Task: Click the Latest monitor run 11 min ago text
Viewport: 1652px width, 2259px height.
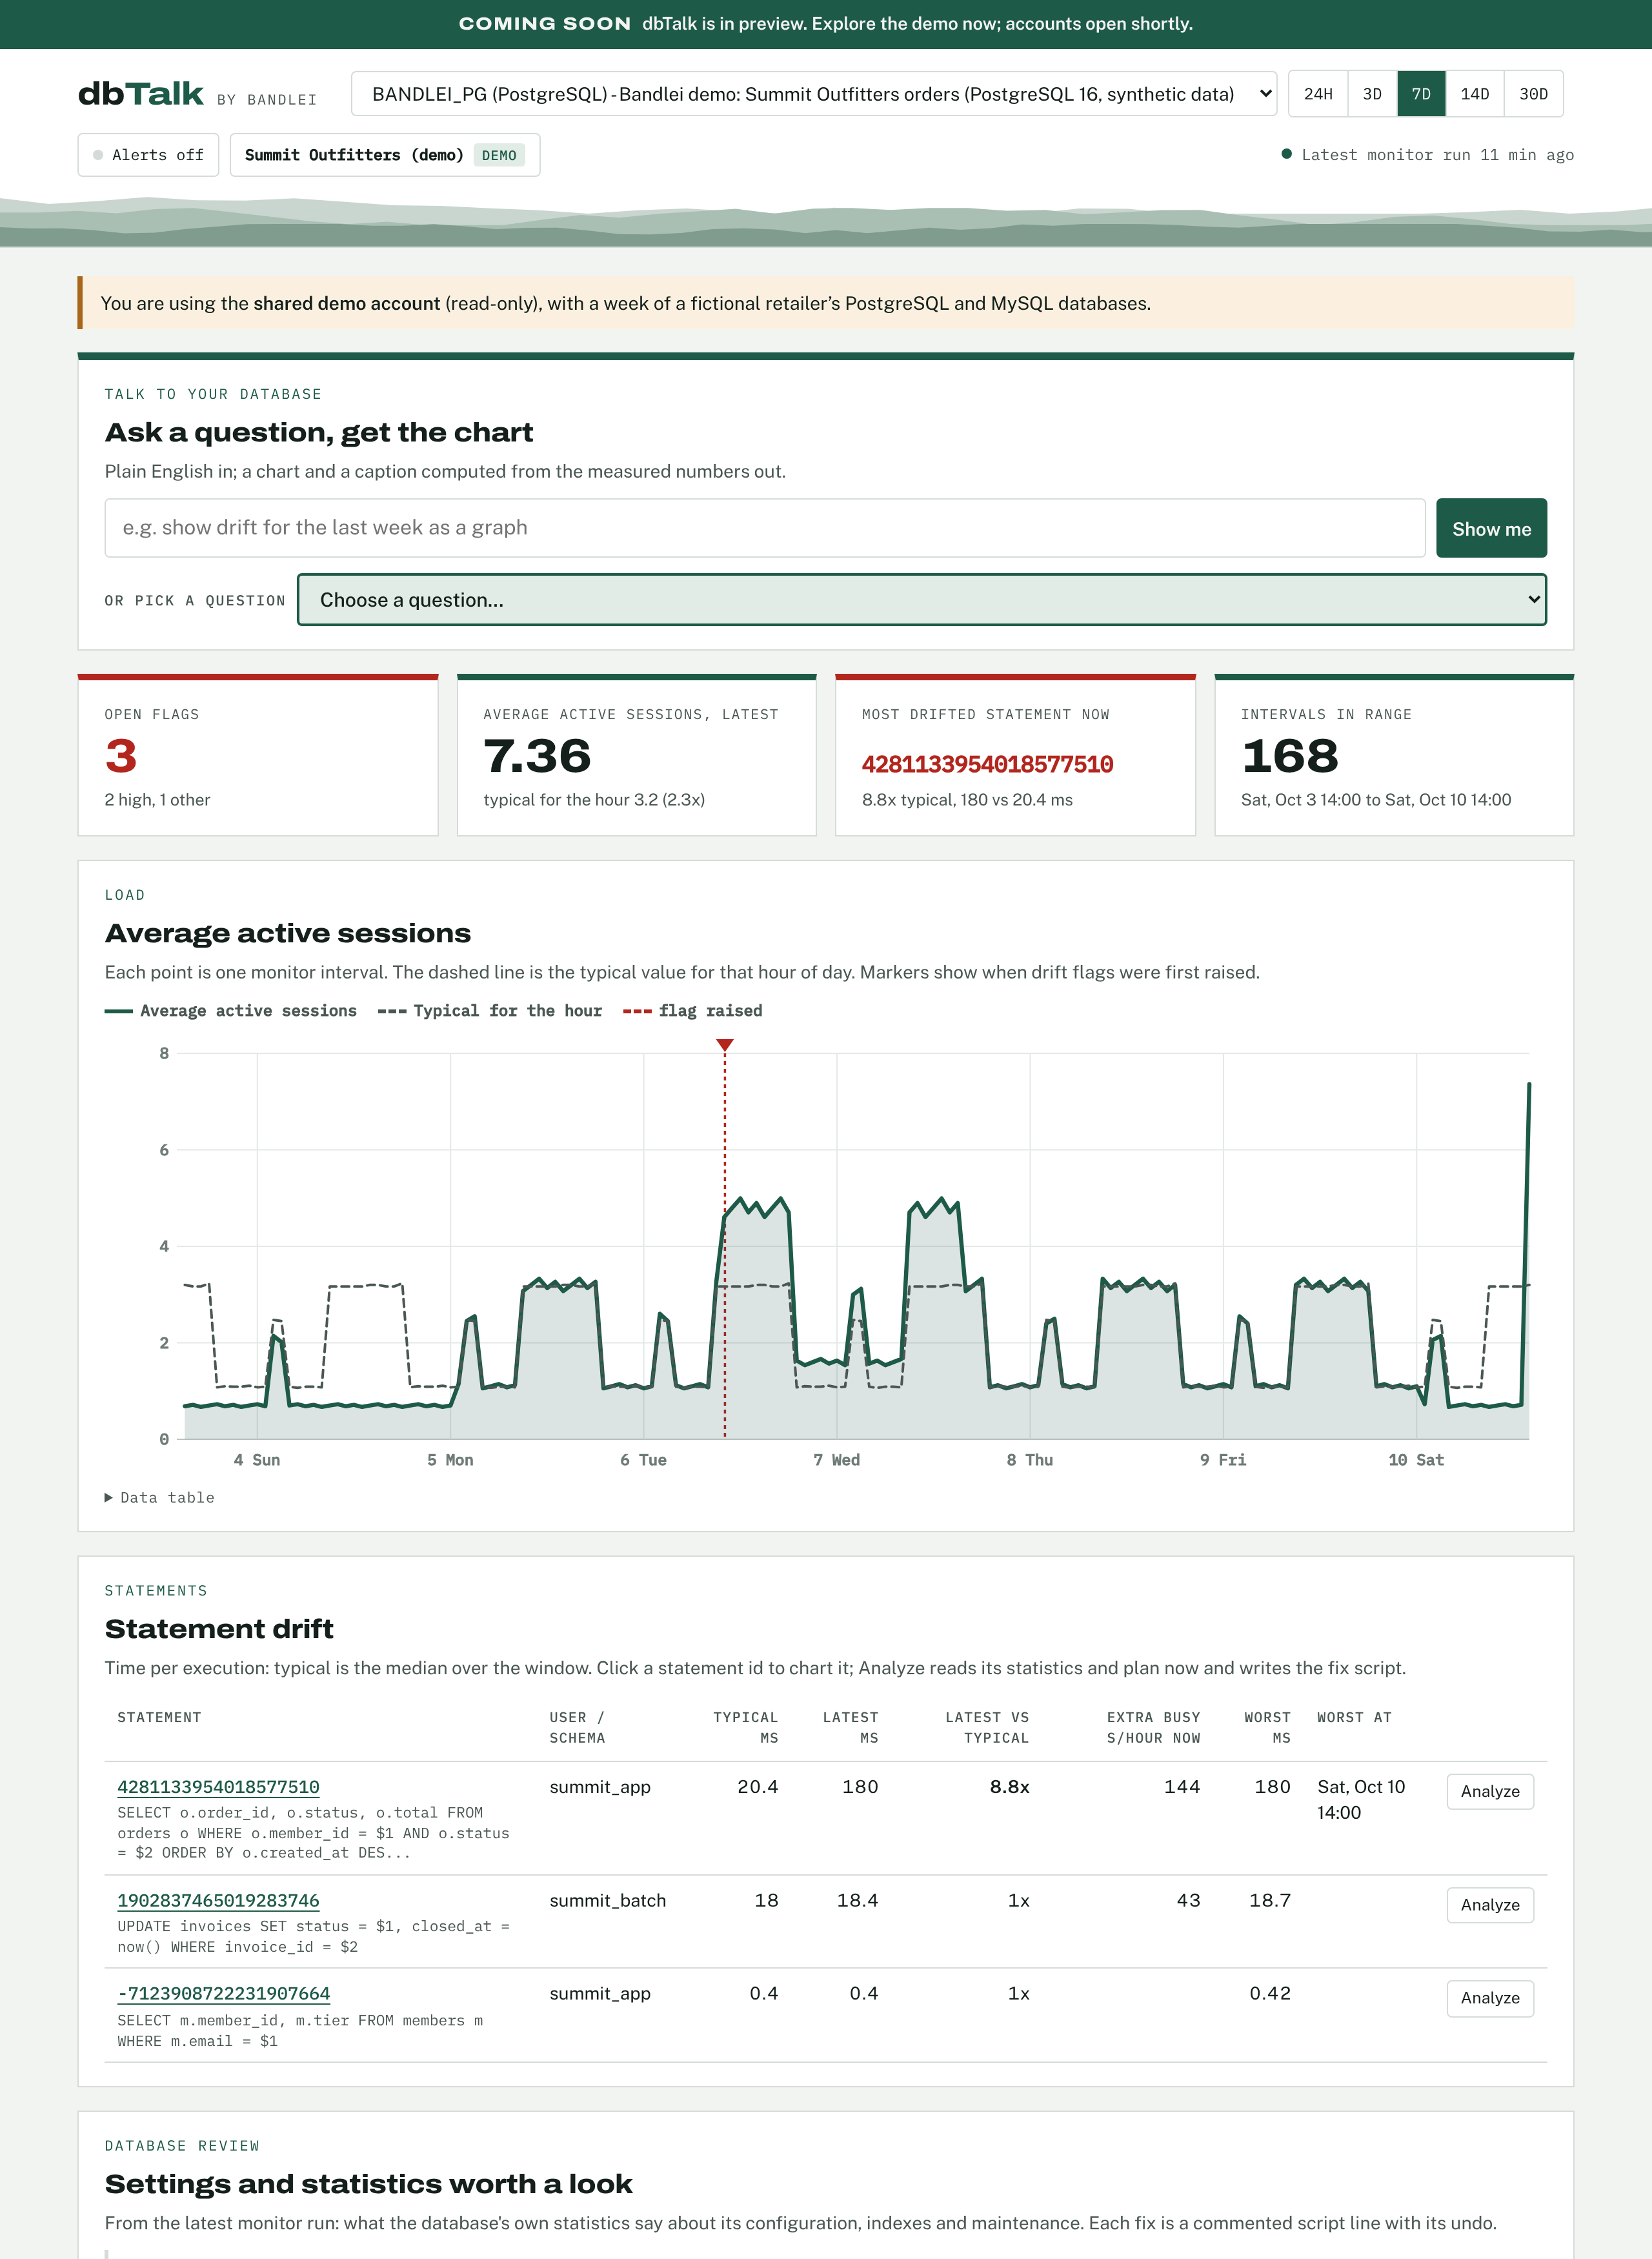Action: coord(1437,155)
